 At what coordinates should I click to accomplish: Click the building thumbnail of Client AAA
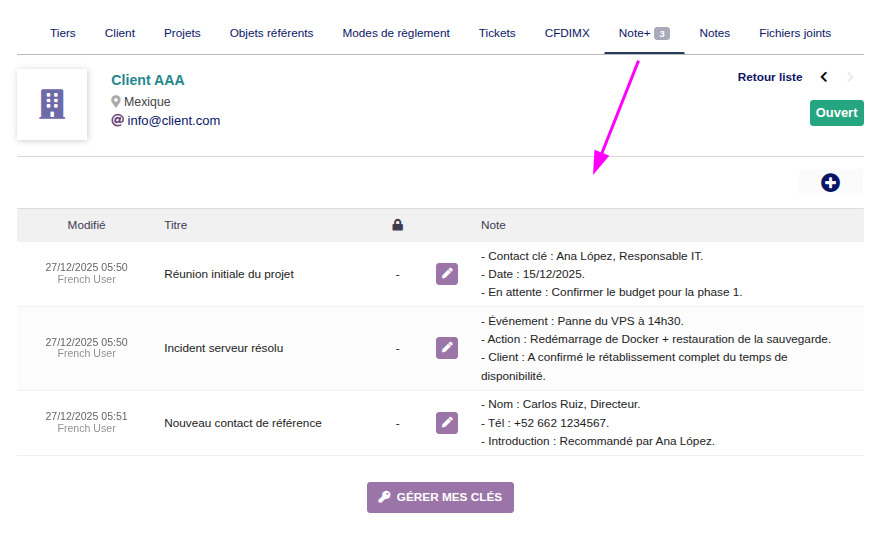[x=52, y=104]
